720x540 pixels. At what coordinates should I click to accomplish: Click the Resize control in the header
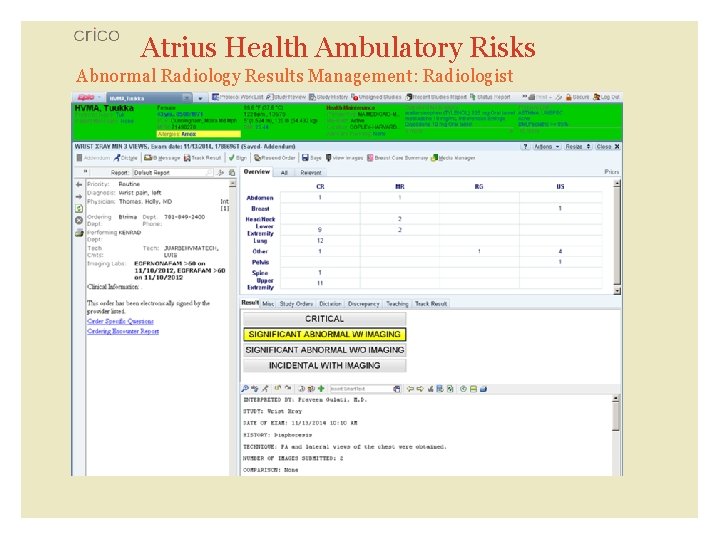(577, 146)
